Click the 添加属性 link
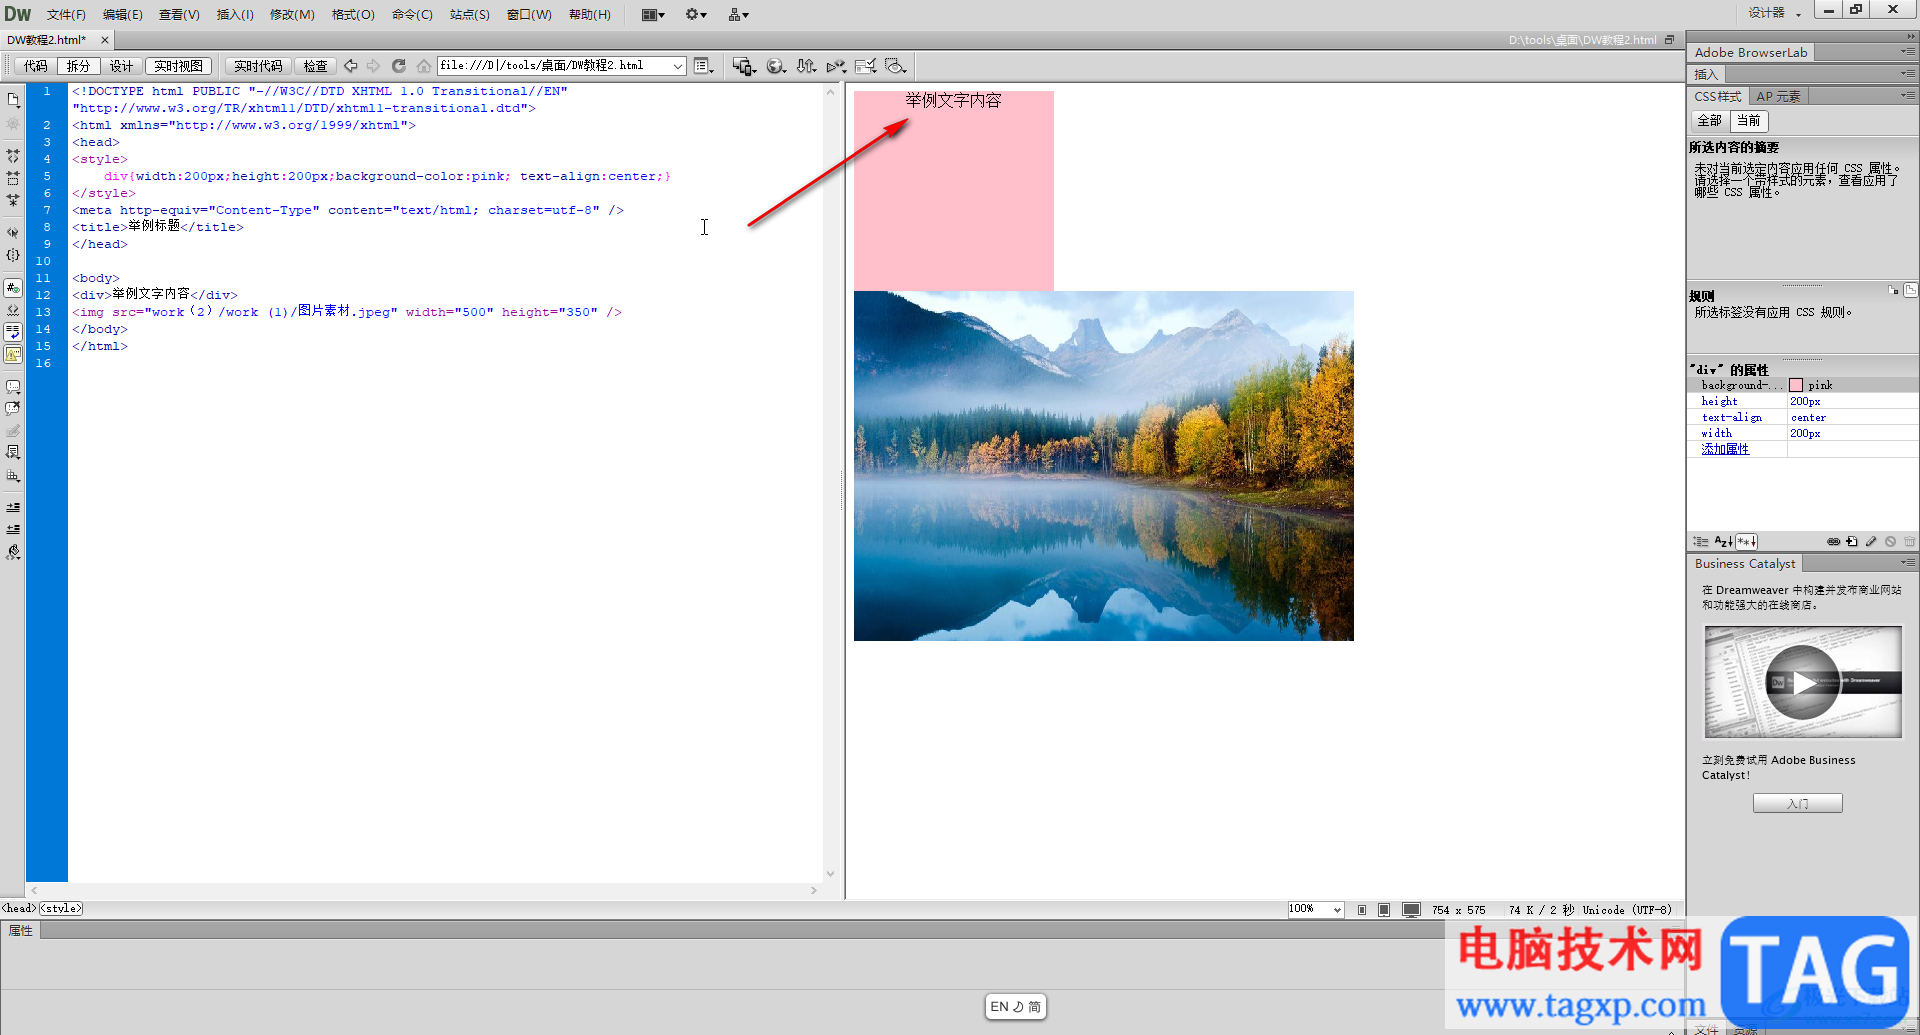 (1725, 449)
